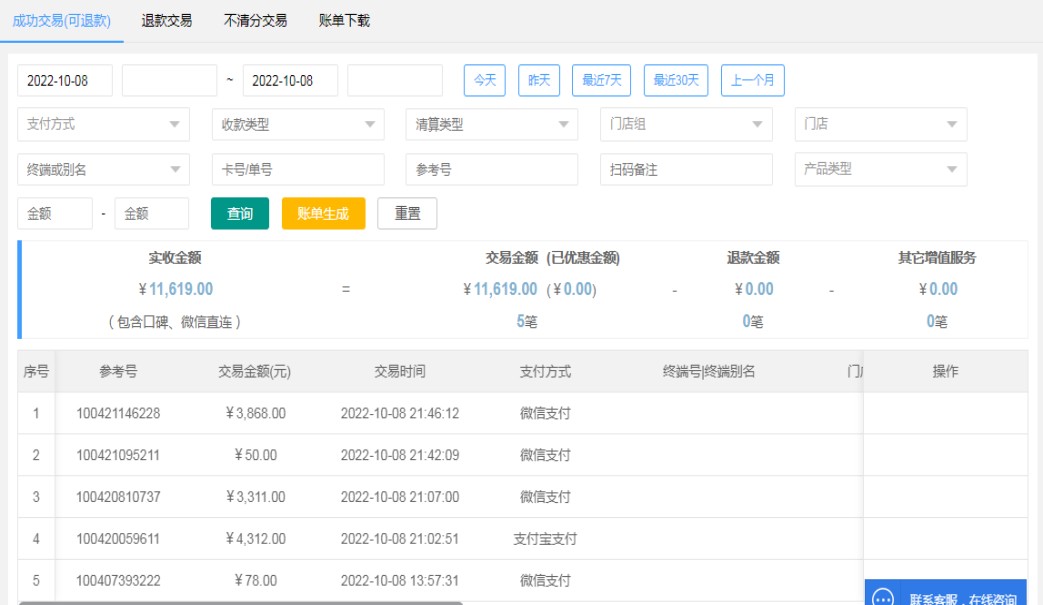Select transaction row with reference 100421146228

(x=118, y=413)
